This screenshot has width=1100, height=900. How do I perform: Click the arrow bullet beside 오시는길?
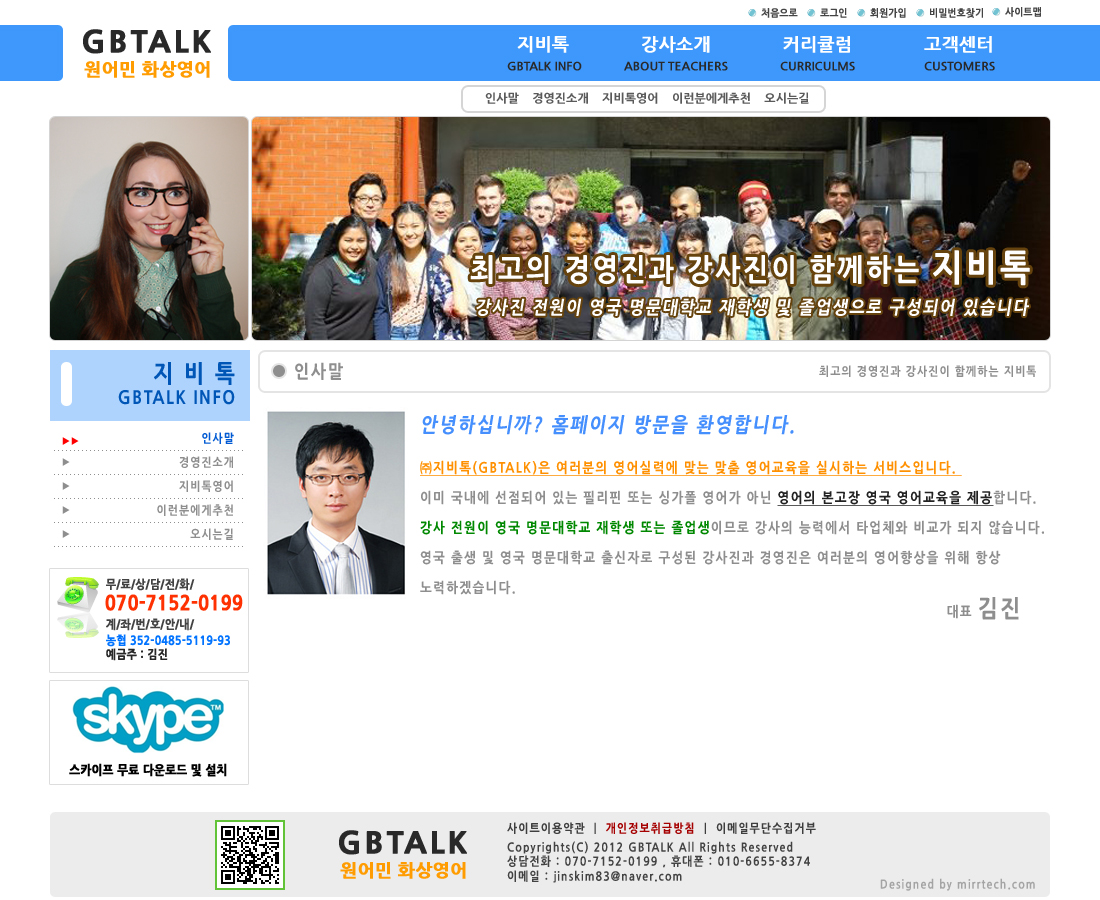coord(66,534)
